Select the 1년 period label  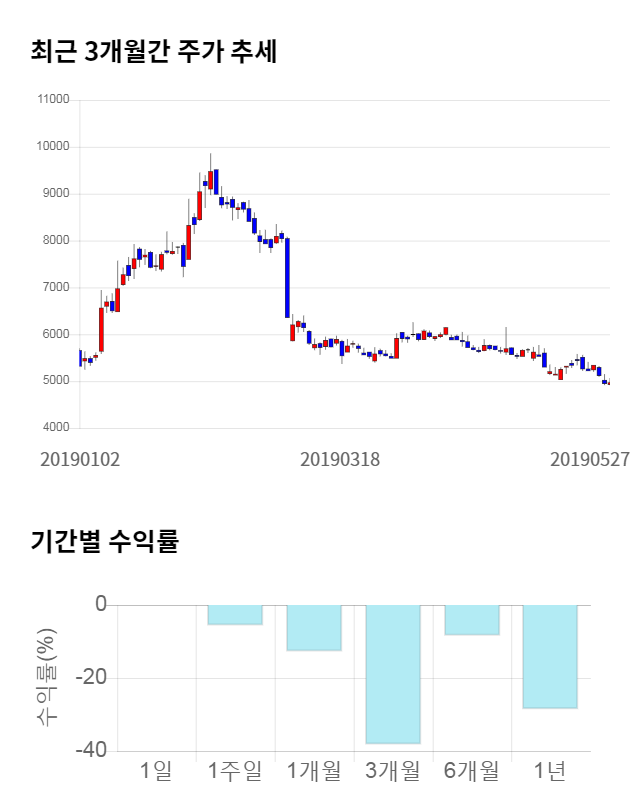tap(550, 770)
